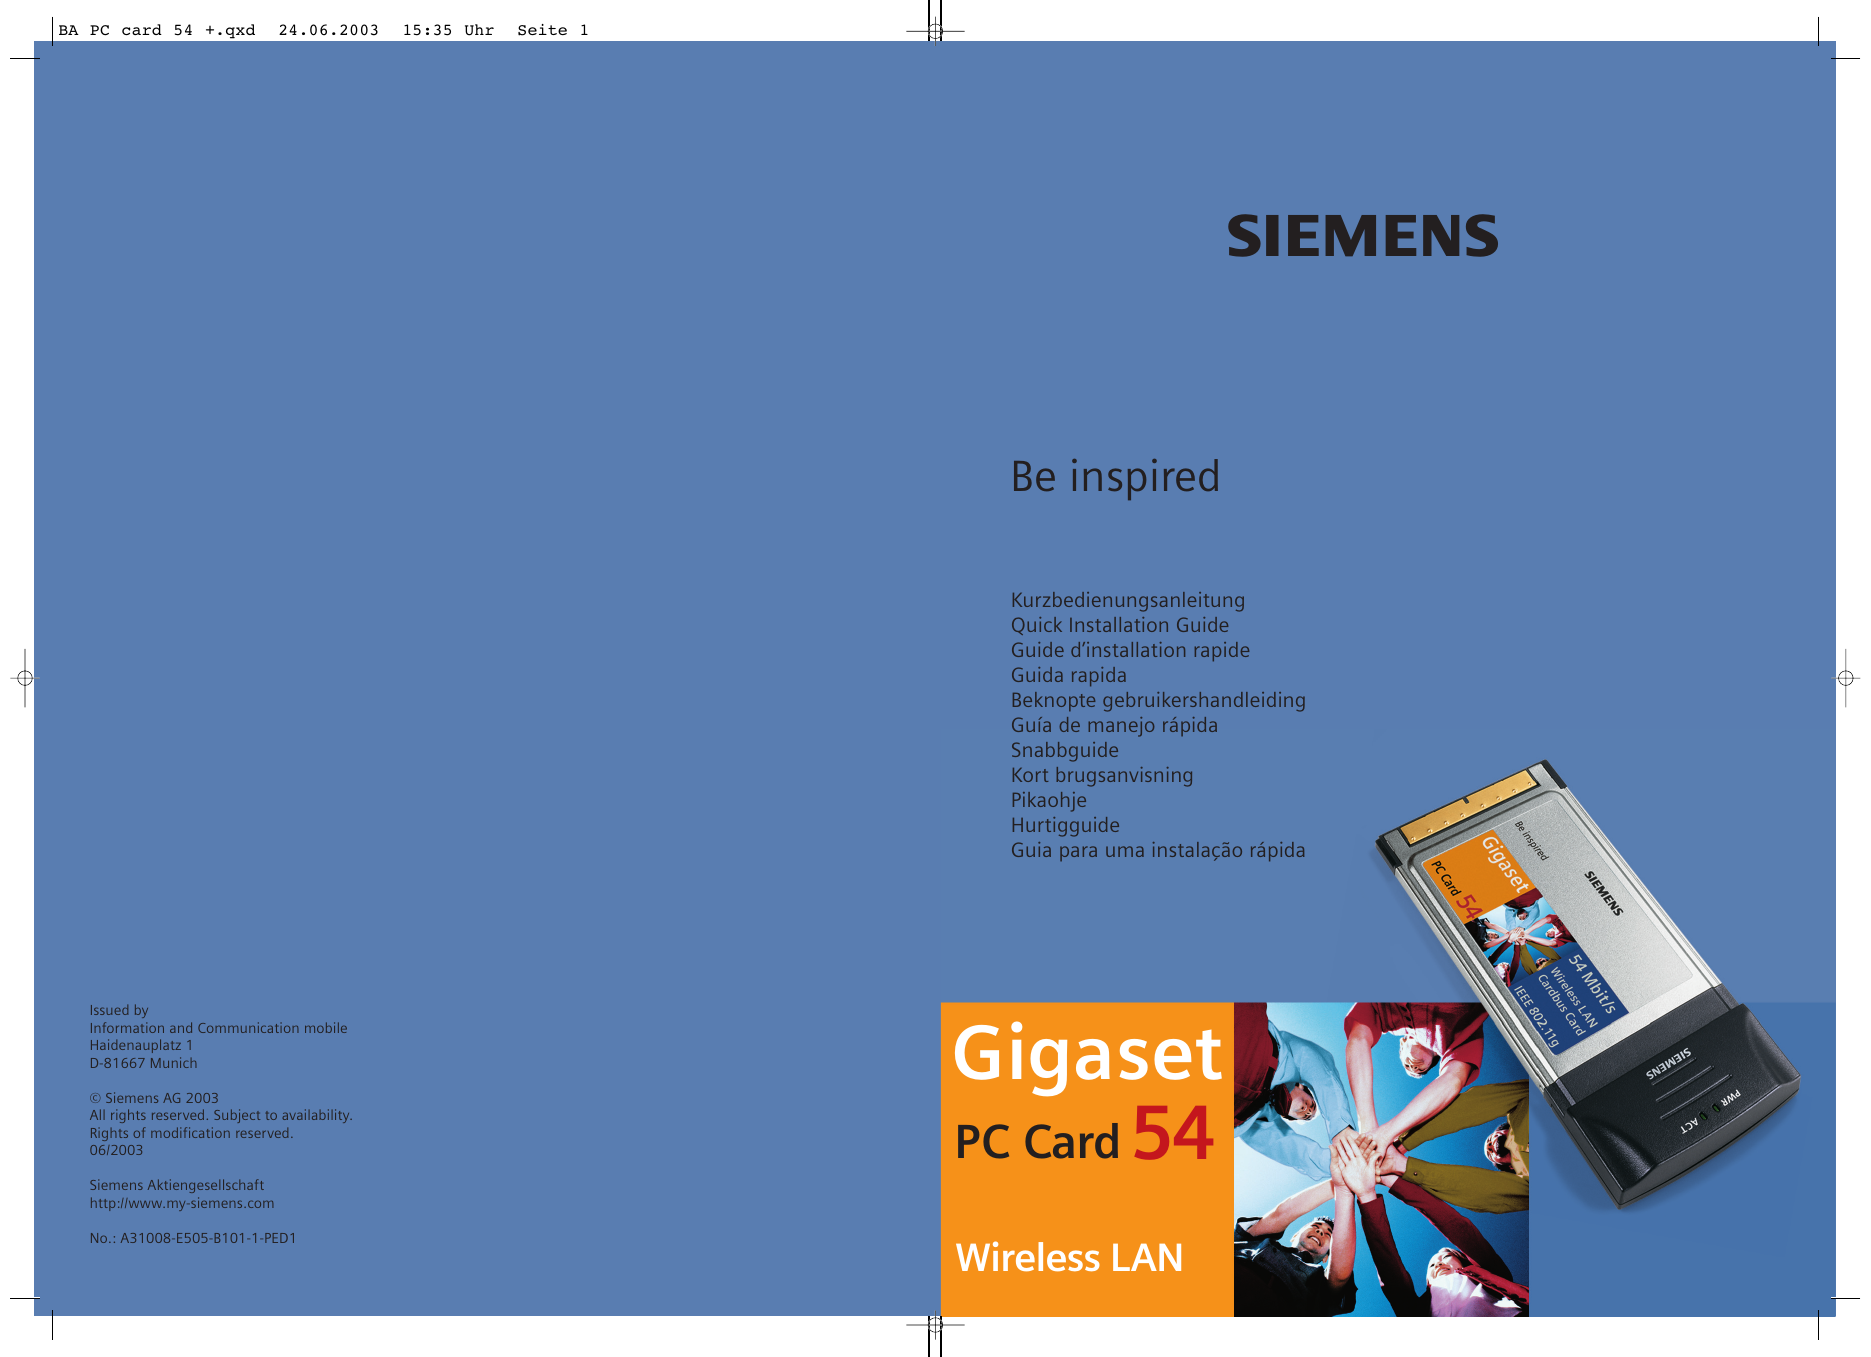The height and width of the screenshot is (1357, 1871).
Task: Open the my-siemens.com web address
Action: pyautogui.click(x=182, y=1203)
